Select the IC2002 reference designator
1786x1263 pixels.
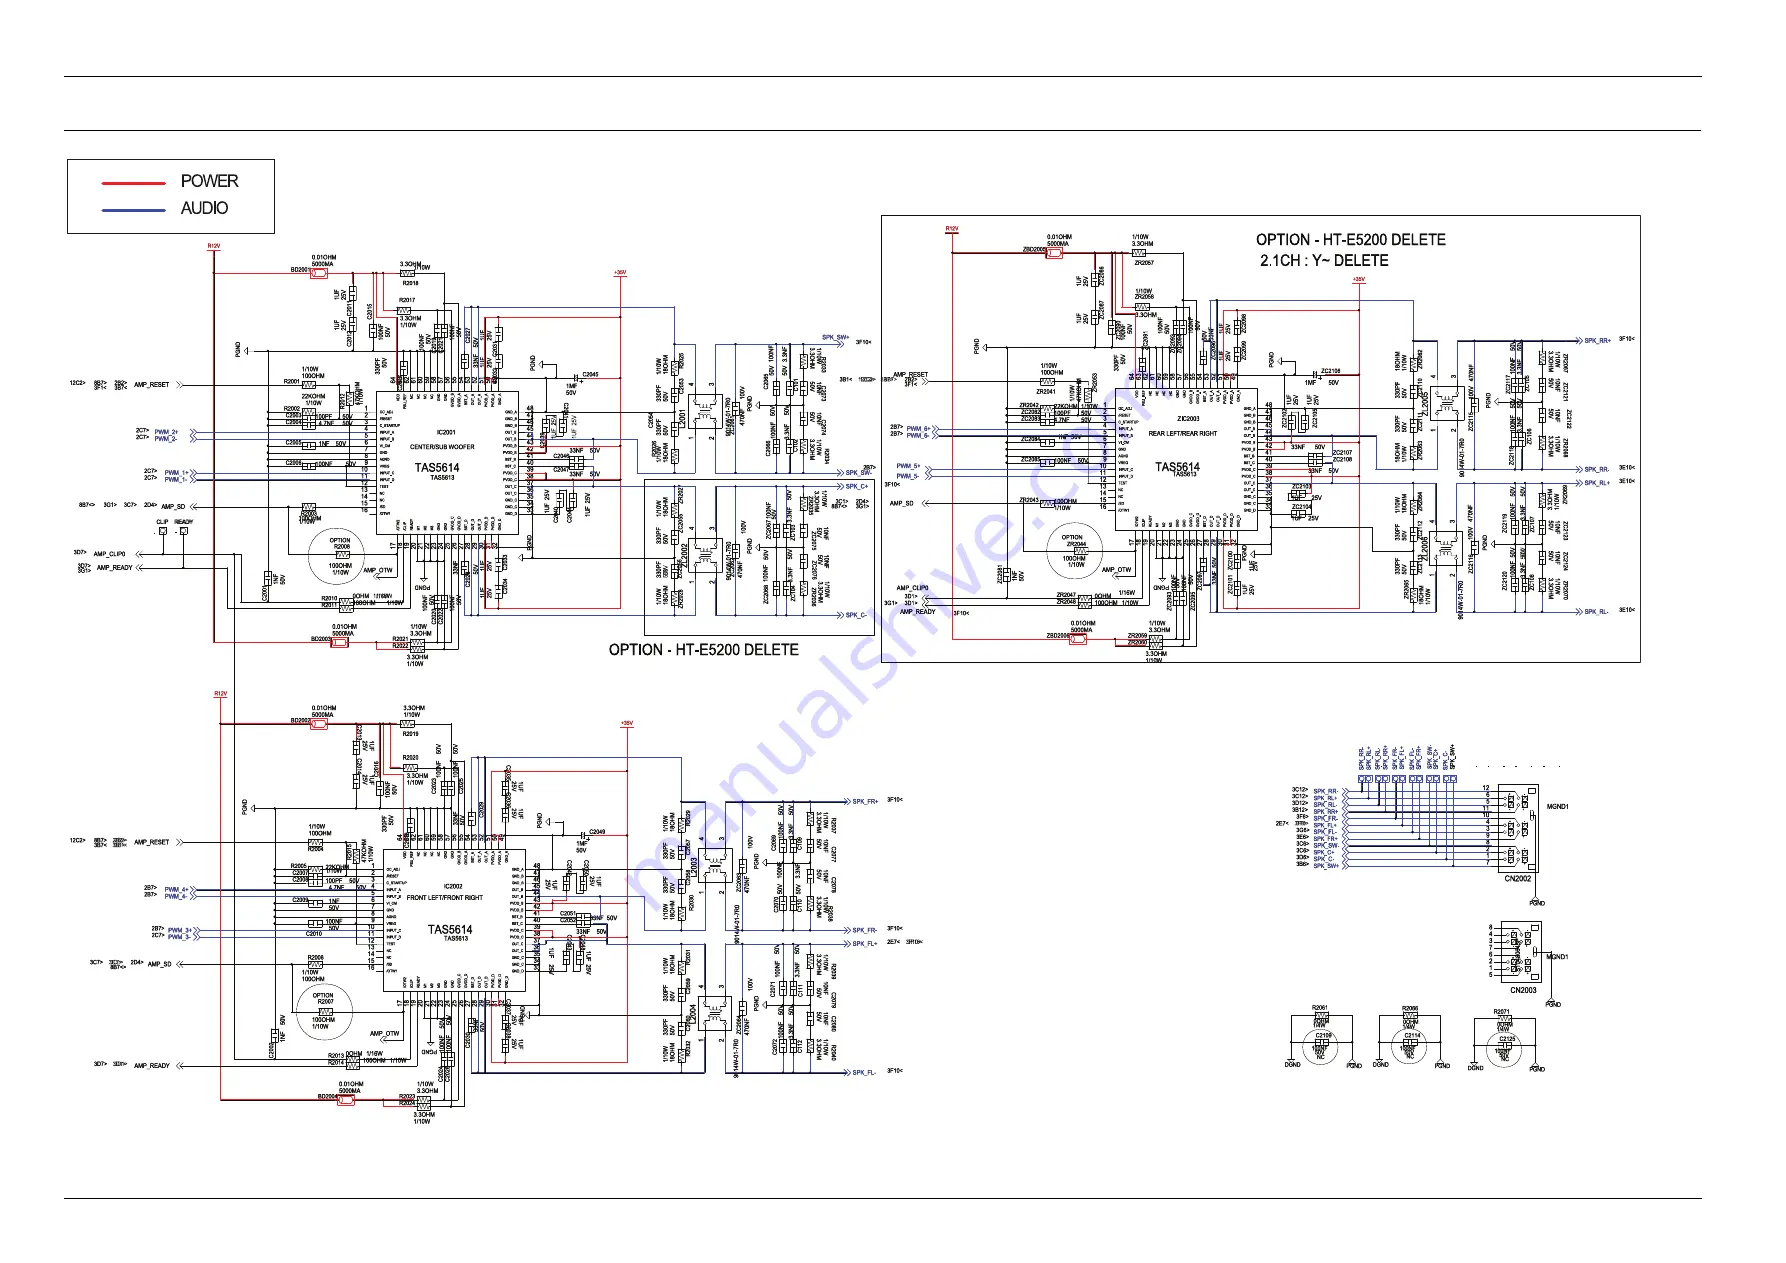453,886
